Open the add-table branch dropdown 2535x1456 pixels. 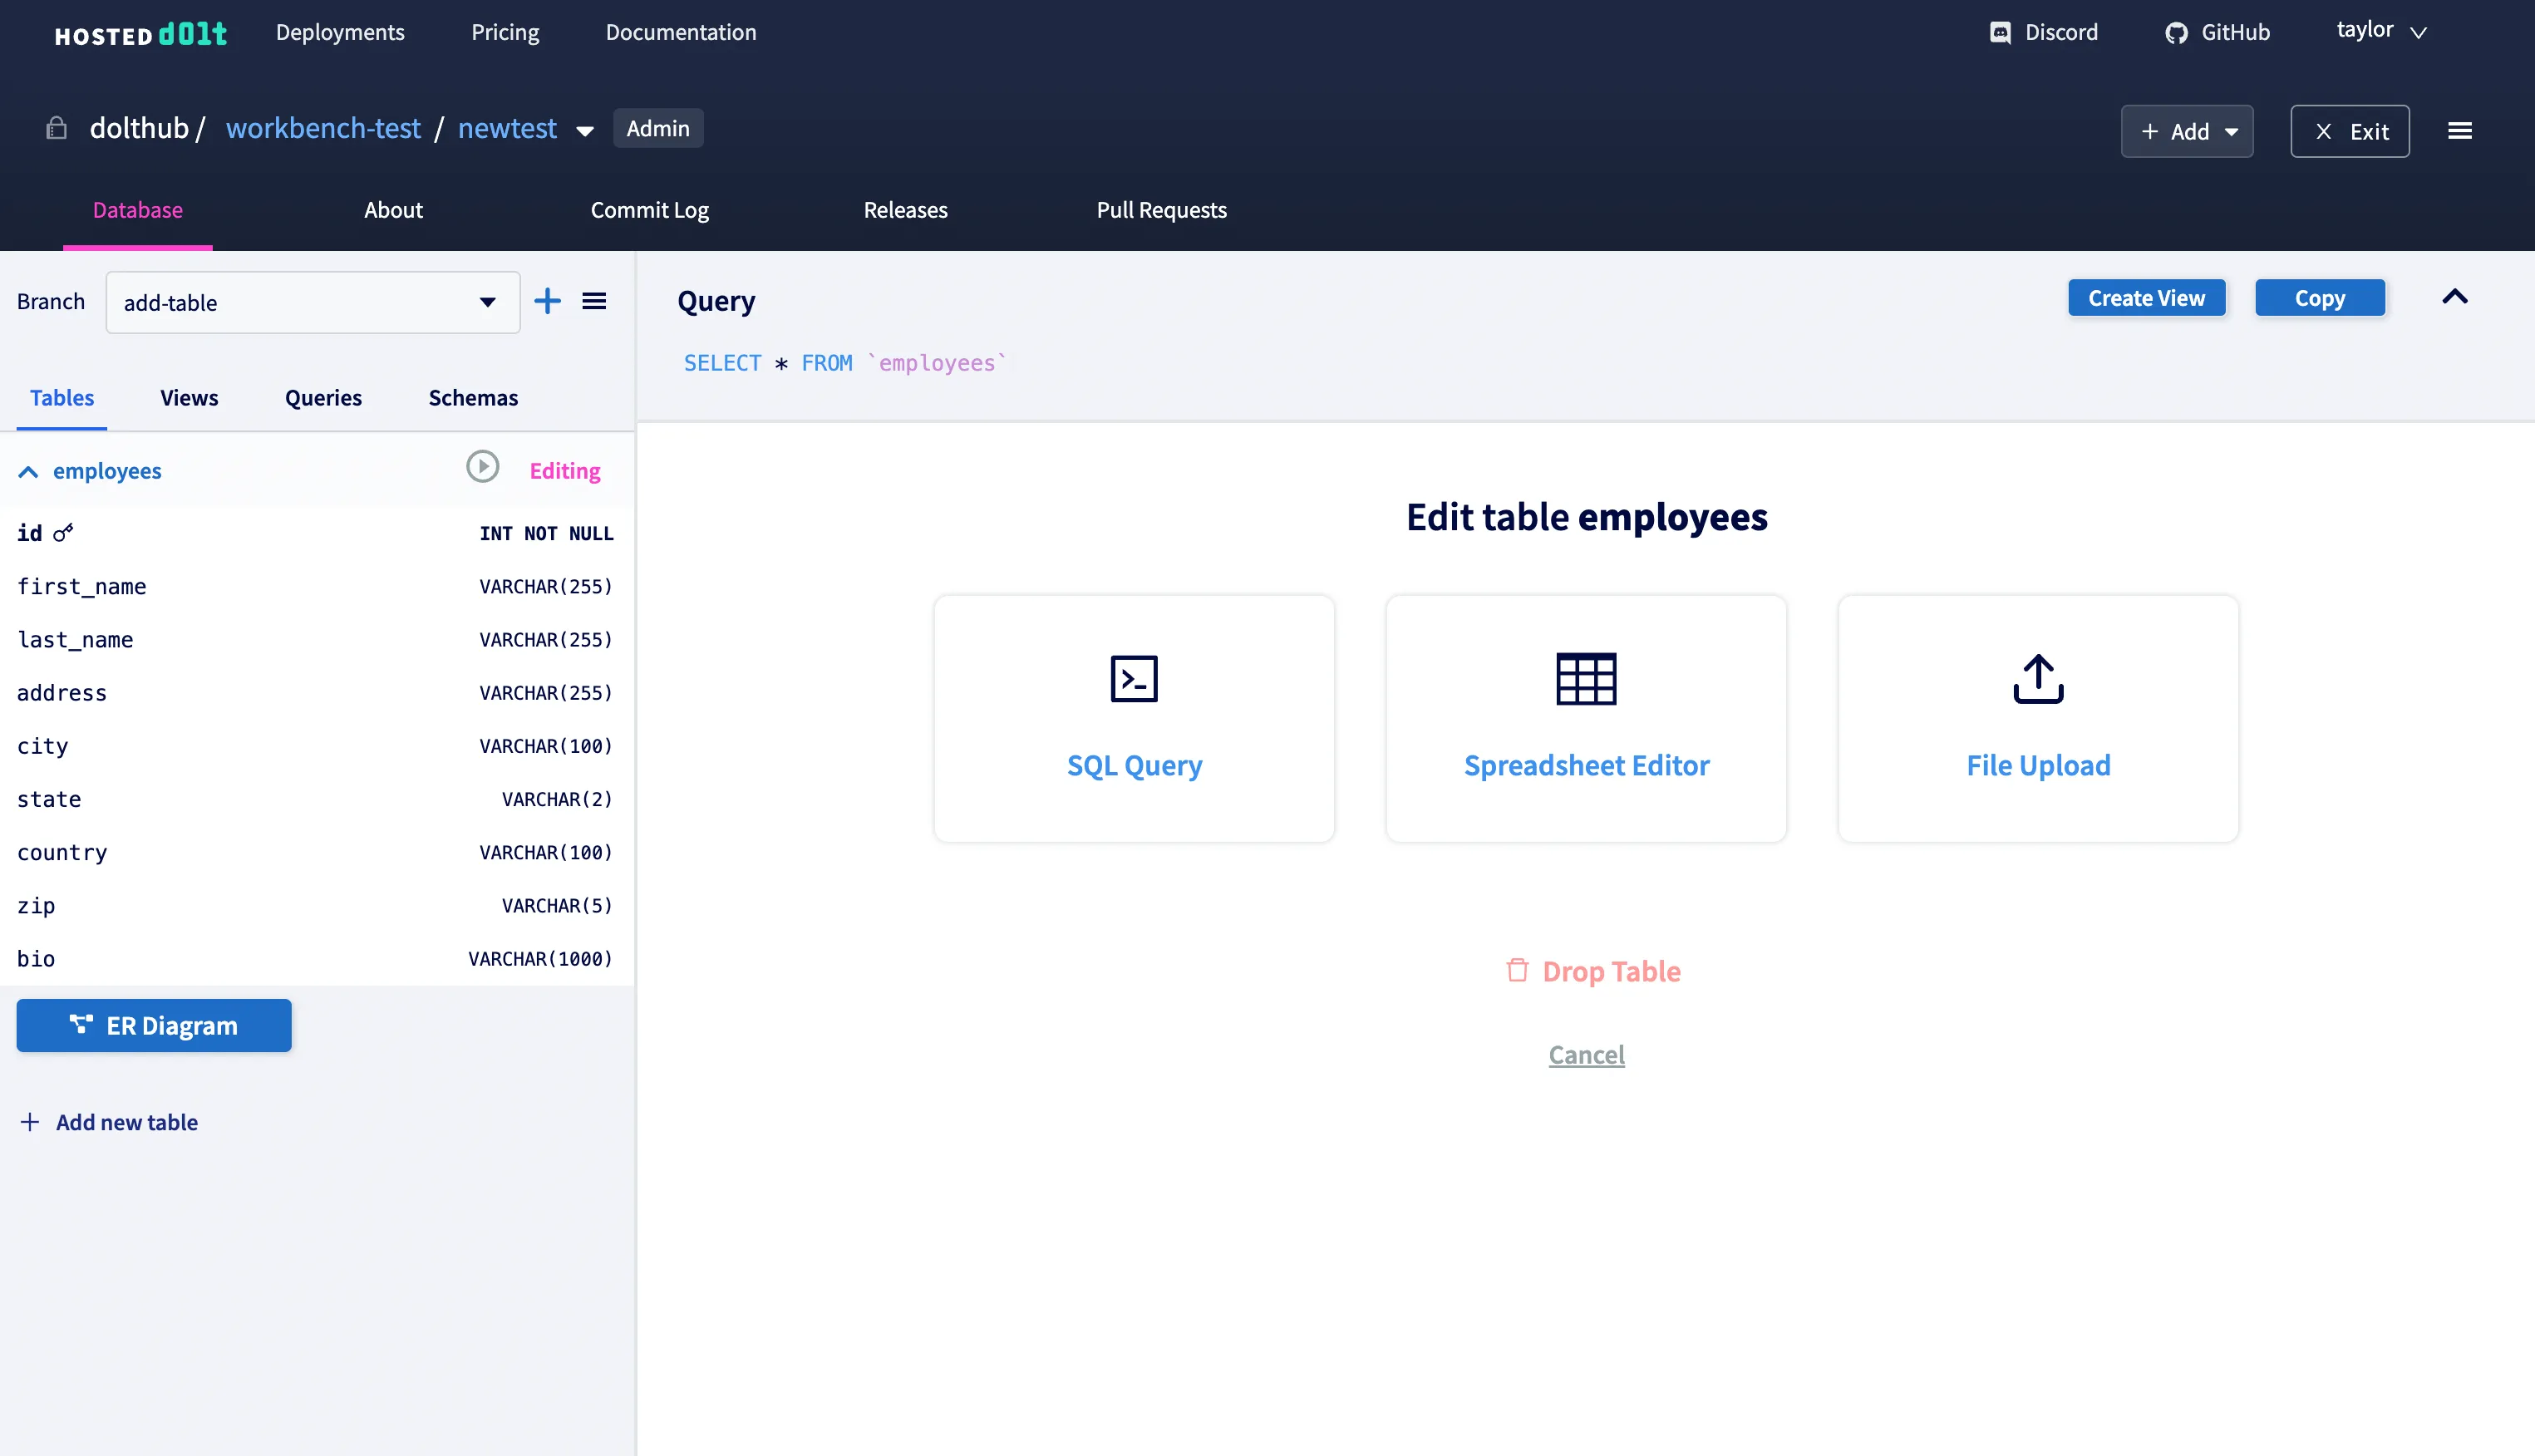tap(312, 302)
